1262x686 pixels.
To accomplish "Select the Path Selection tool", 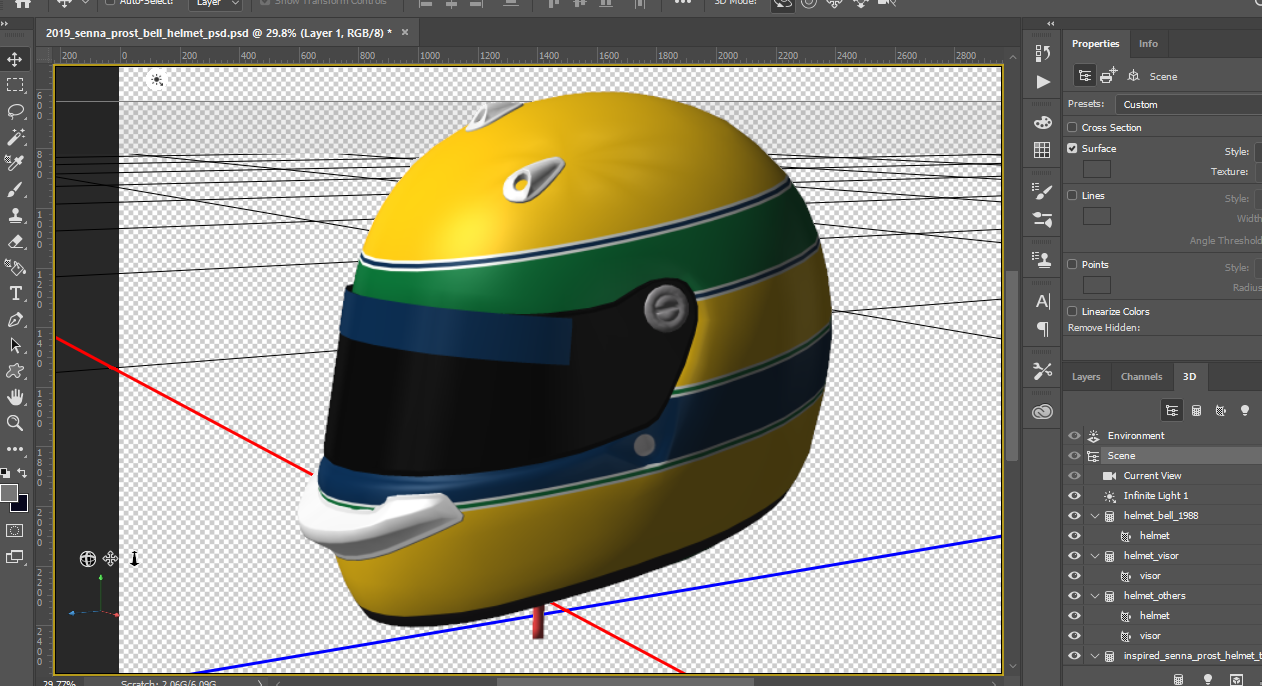I will click(15, 345).
